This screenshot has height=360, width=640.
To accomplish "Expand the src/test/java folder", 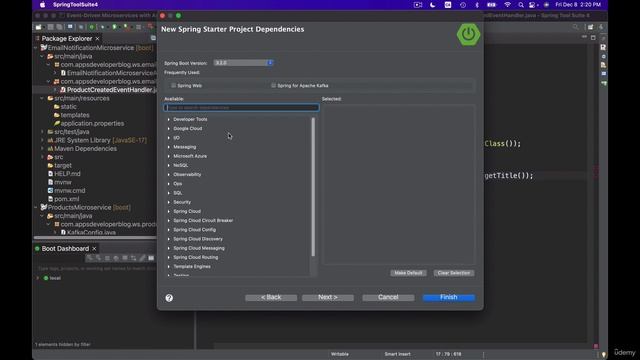I will 42,132.
